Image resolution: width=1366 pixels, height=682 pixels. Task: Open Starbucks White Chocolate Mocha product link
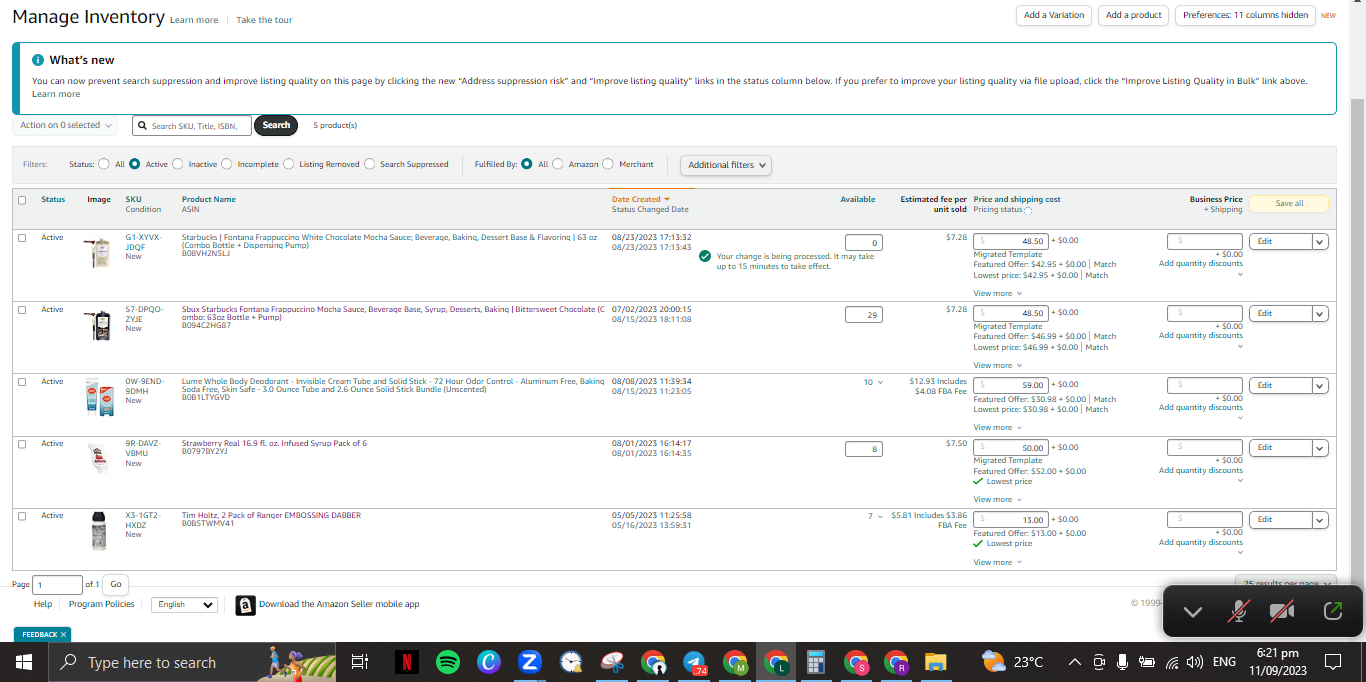point(390,241)
